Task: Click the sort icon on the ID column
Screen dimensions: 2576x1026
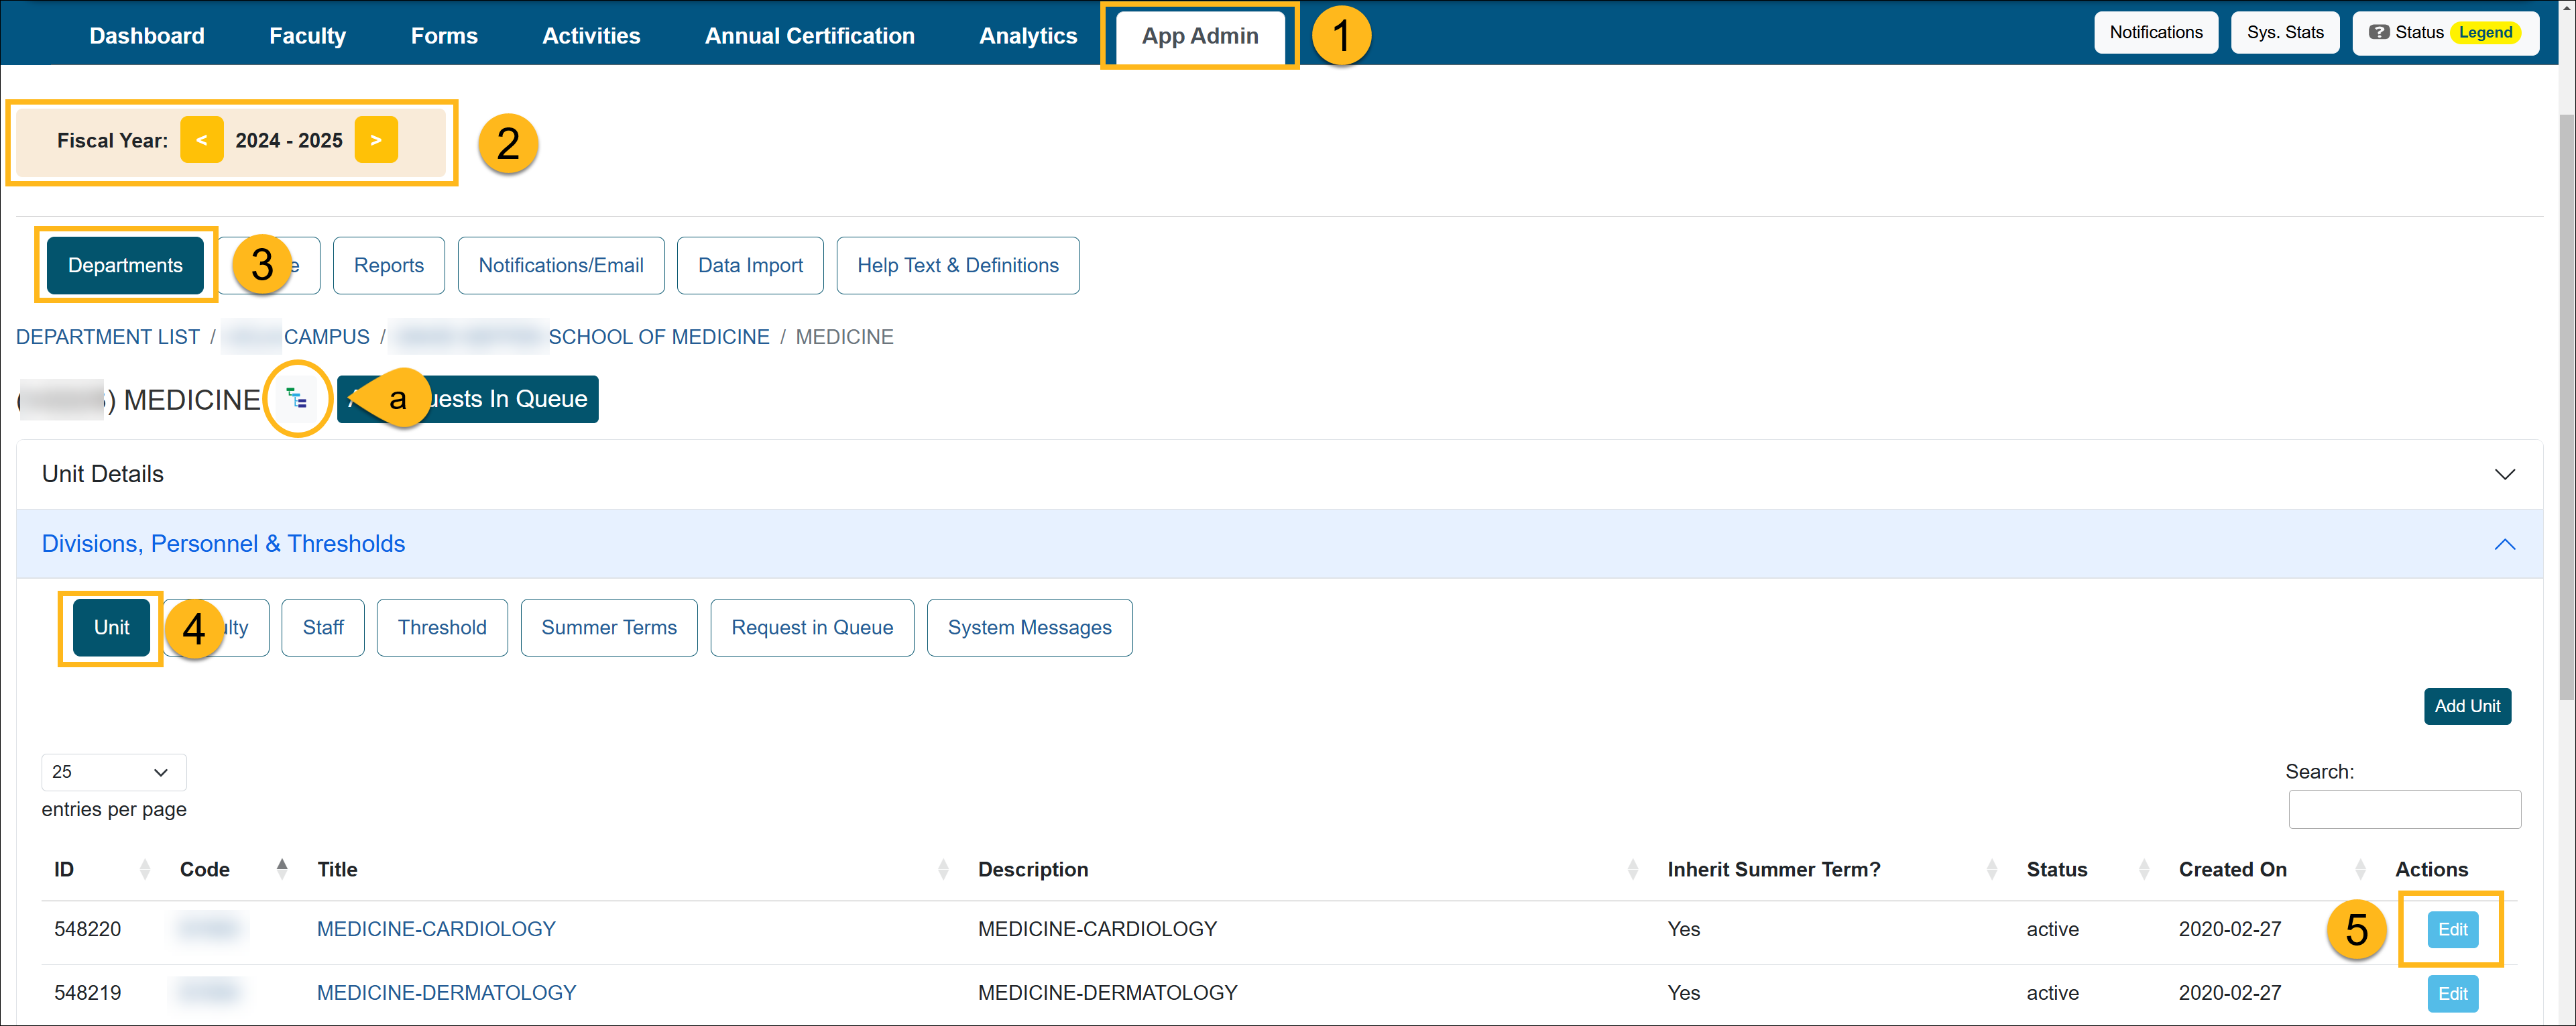Action: [x=145, y=869]
